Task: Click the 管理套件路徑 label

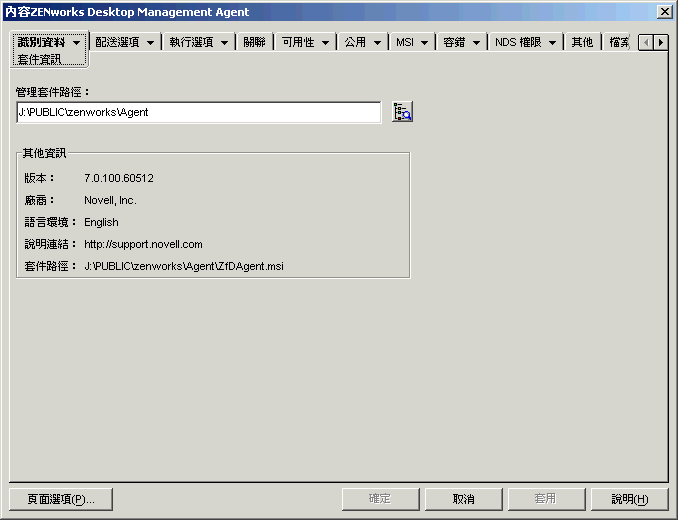Action: [52, 92]
